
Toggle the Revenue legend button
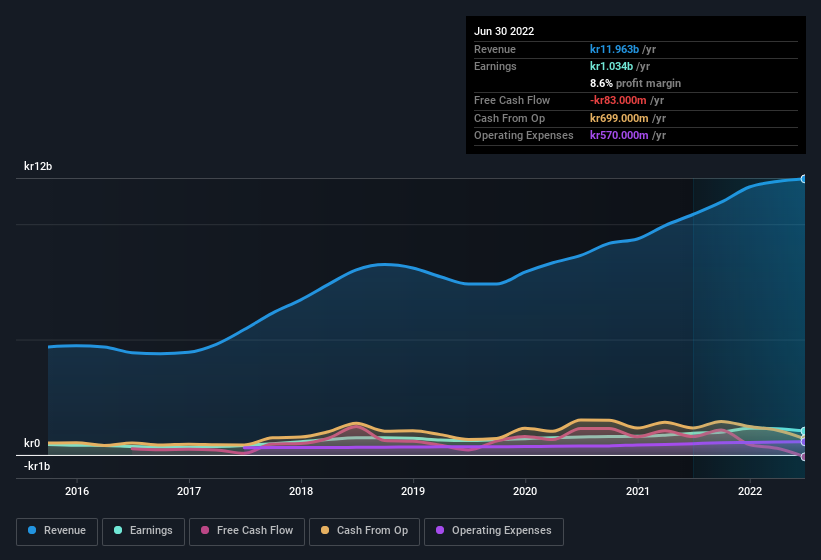[x=57, y=531]
